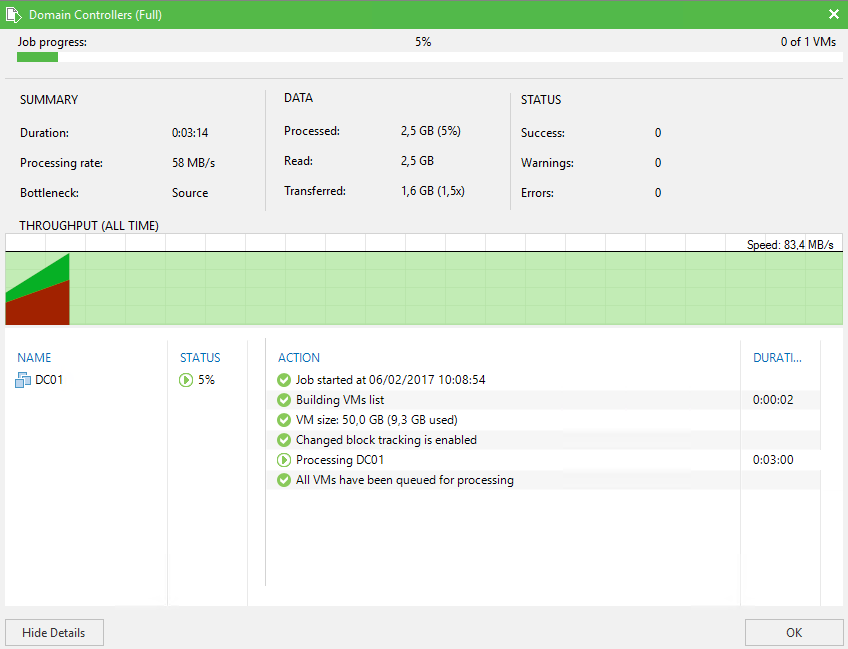Click success checkmark next to VM size
848x649 pixels.
284,420
